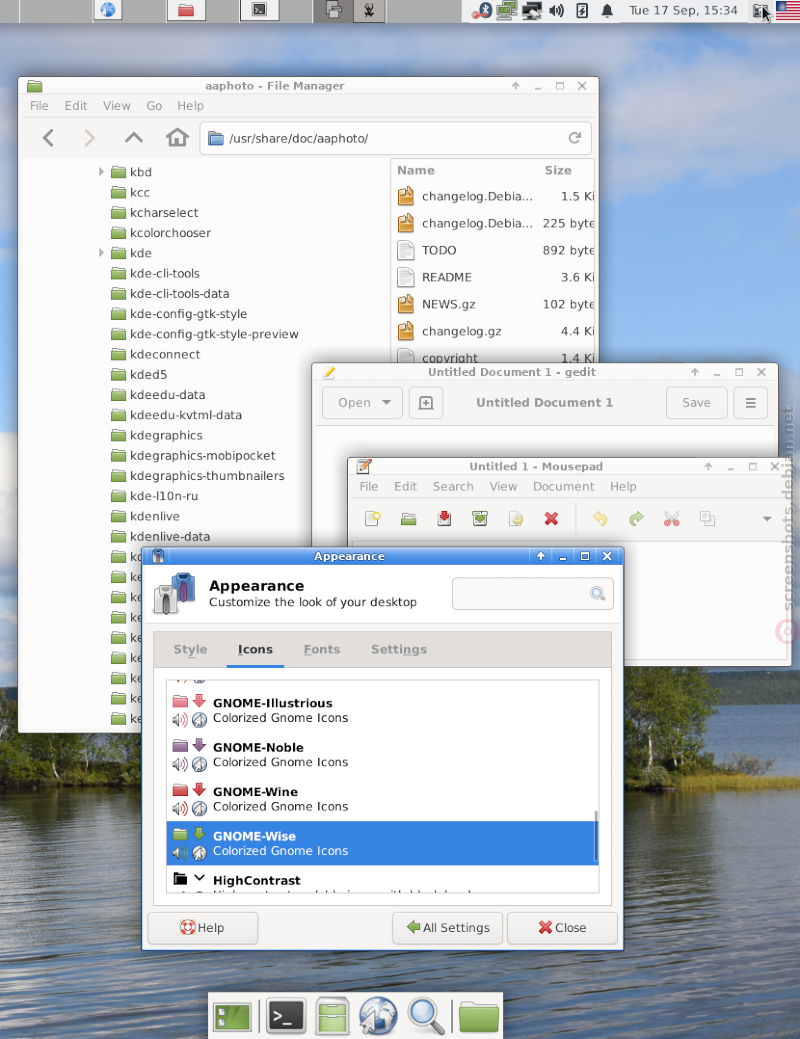The width and height of the screenshot is (800, 1039).
Task: Open the Search menu in Mousepad
Action: click(453, 486)
